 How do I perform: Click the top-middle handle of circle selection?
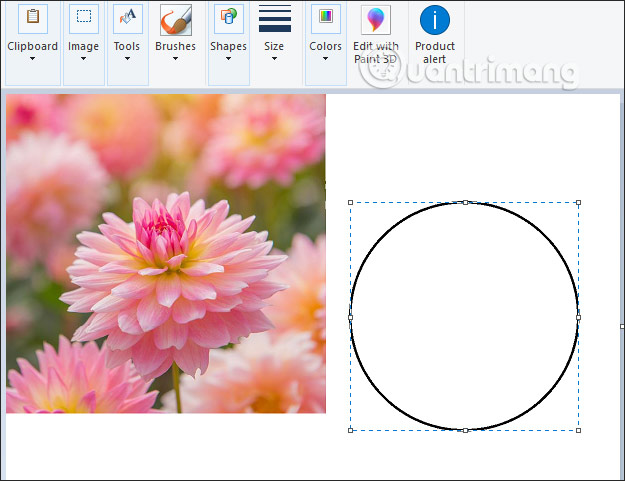465,202
